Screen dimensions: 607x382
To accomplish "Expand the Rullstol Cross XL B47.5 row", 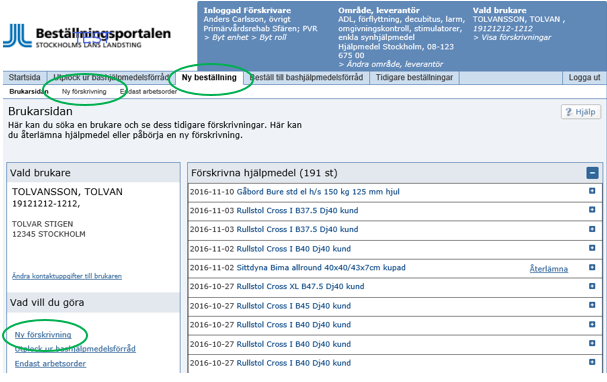I will pyautogui.click(x=592, y=286).
